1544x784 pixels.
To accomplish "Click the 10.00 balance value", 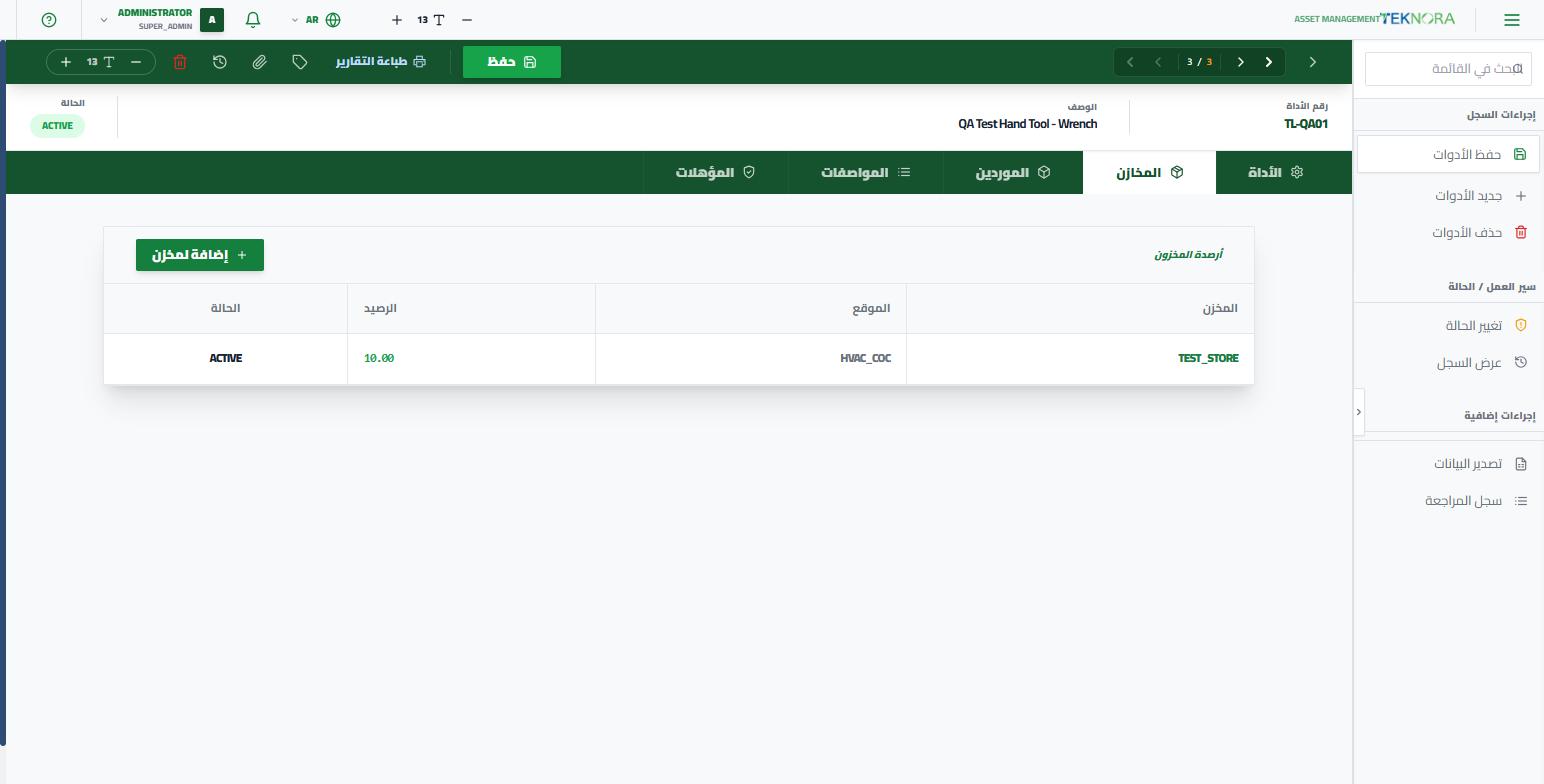I will (379, 358).
